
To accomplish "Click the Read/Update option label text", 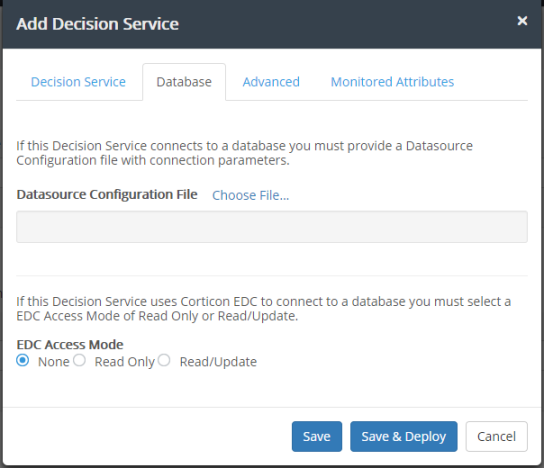I will [x=218, y=362].
